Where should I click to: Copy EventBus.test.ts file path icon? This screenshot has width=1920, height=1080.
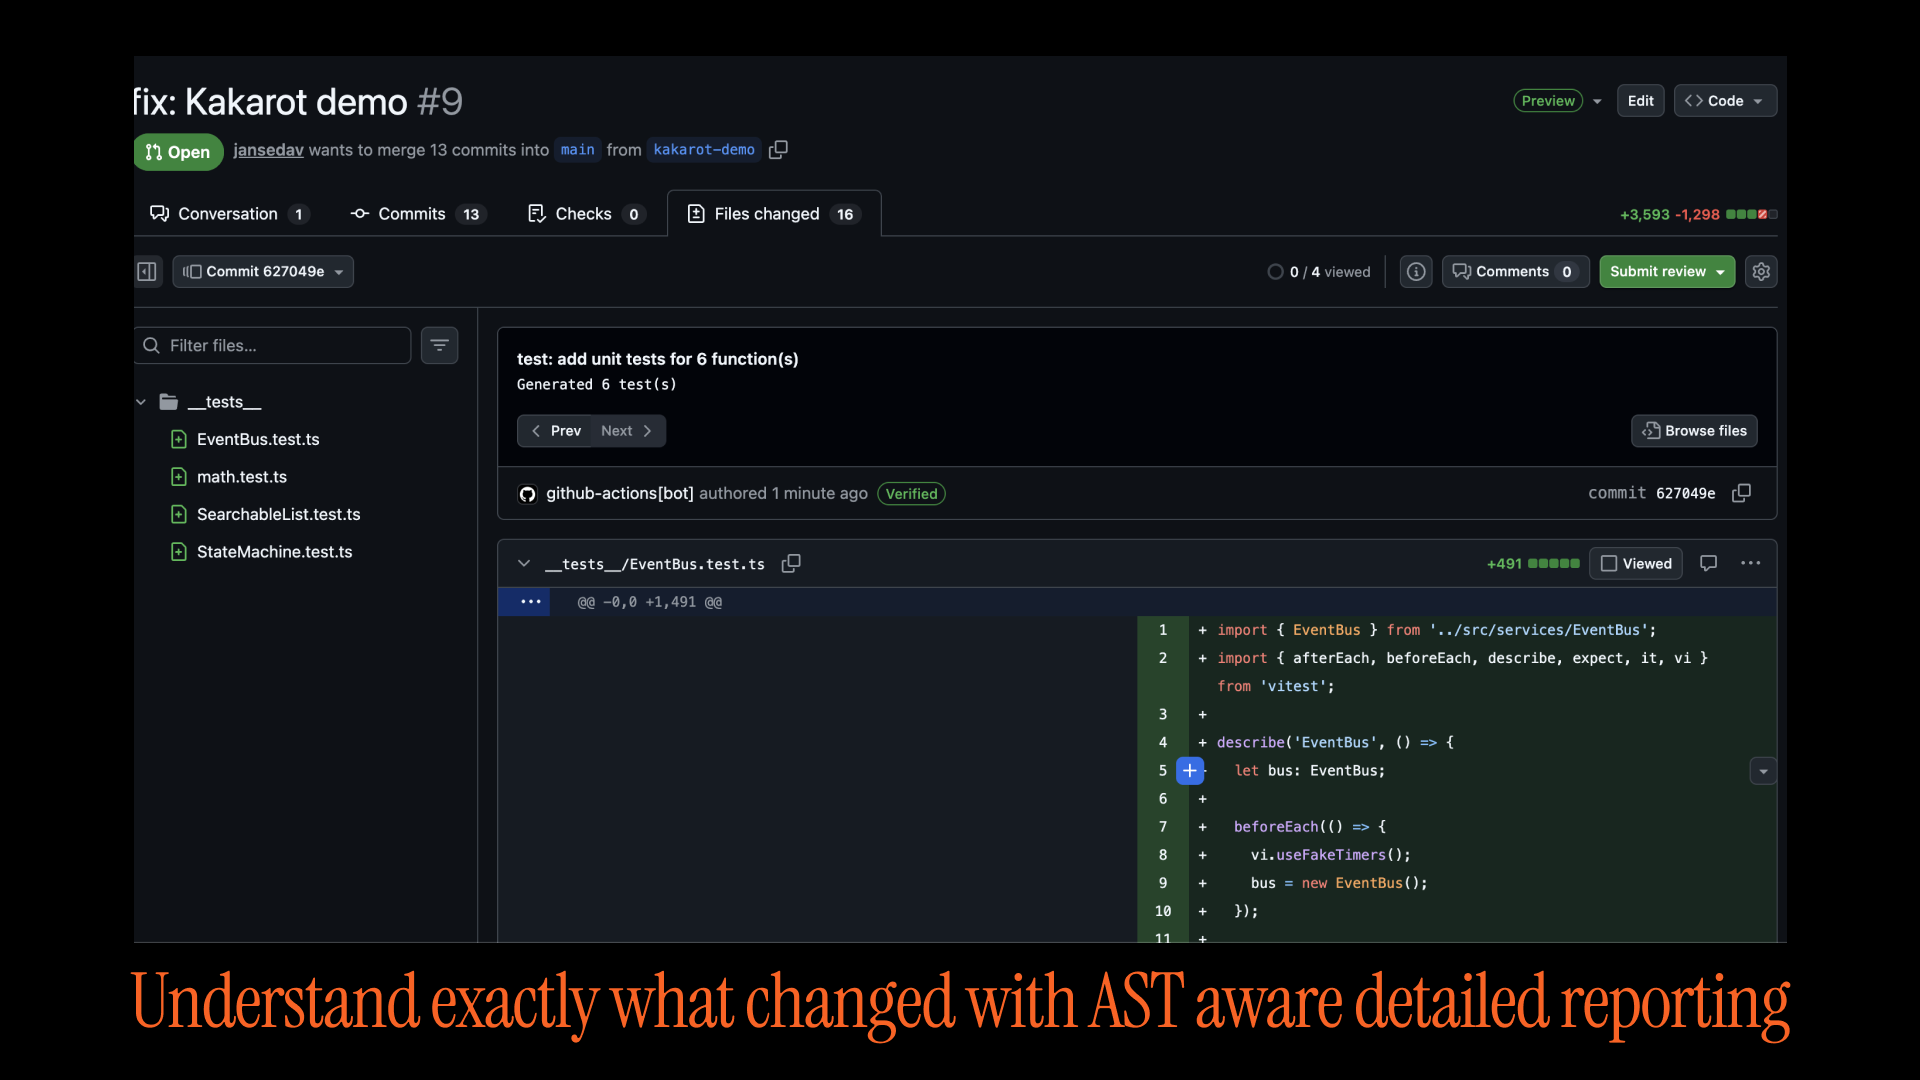pyautogui.click(x=791, y=564)
